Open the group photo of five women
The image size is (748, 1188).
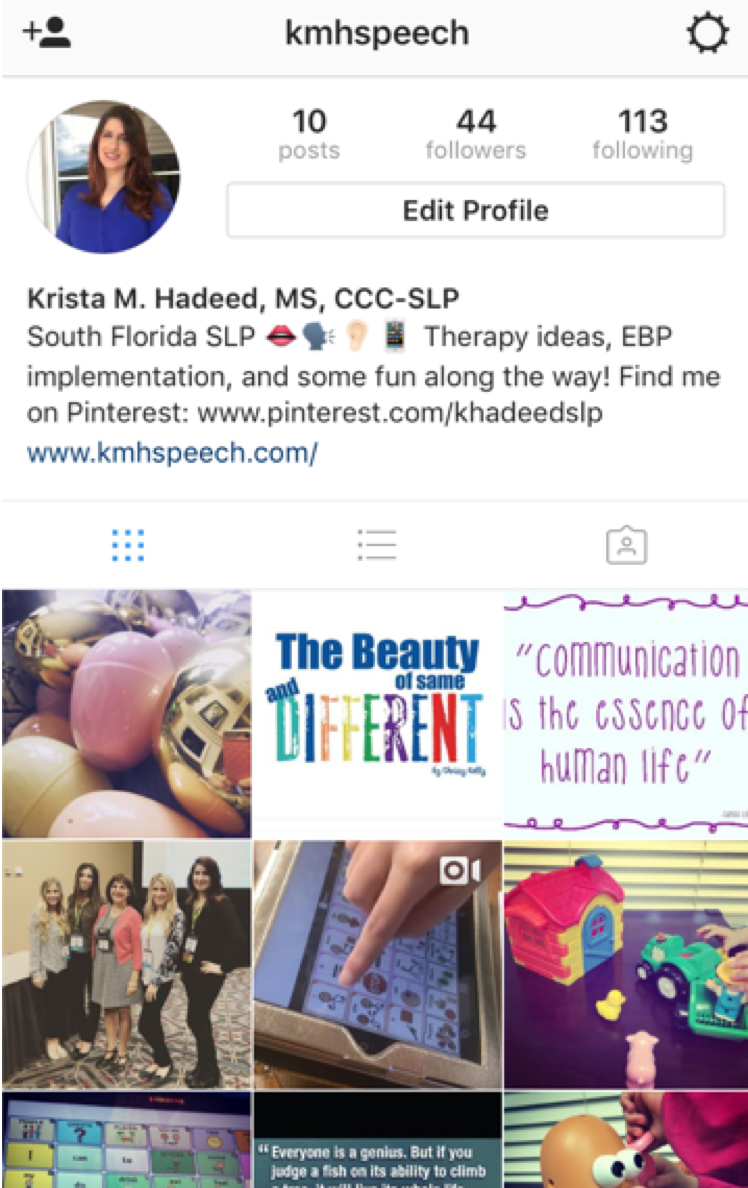(127, 964)
